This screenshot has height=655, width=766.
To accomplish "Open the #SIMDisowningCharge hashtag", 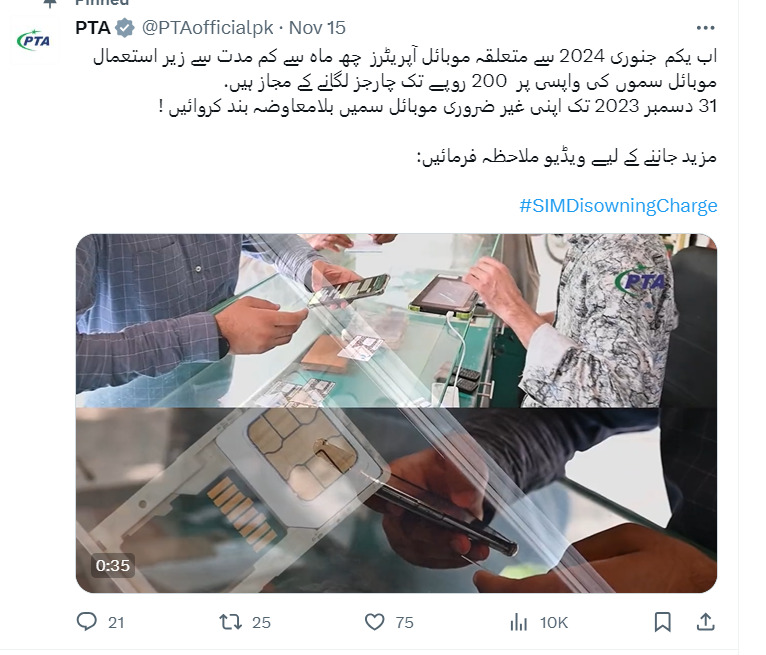I will (618, 205).
